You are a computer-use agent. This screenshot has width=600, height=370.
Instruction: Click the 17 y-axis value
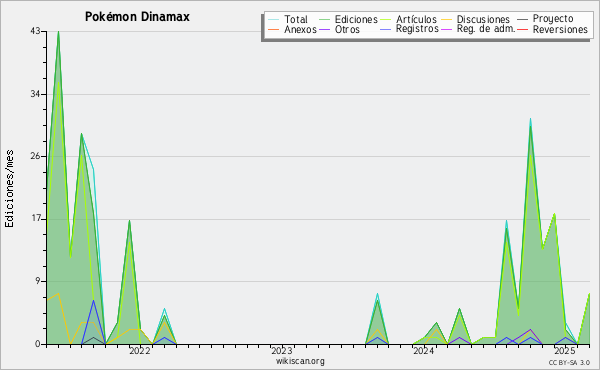[x=35, y=219]
